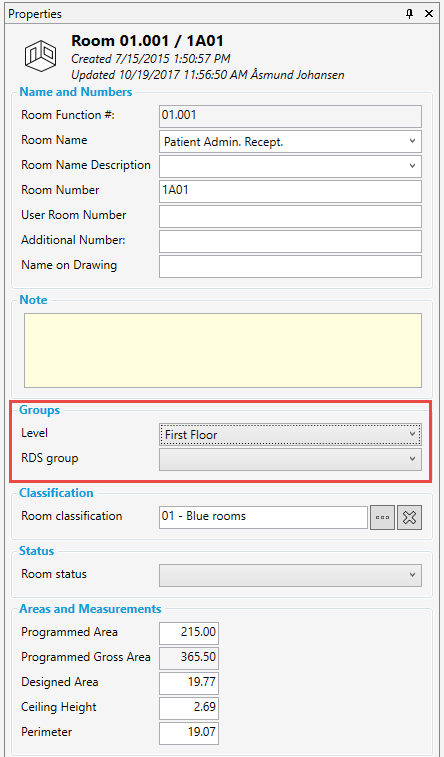Open the Level dropdown showing First Floor
Image resolution: width=444 pixels, height=757 pixels.
(x=290, y=435)
